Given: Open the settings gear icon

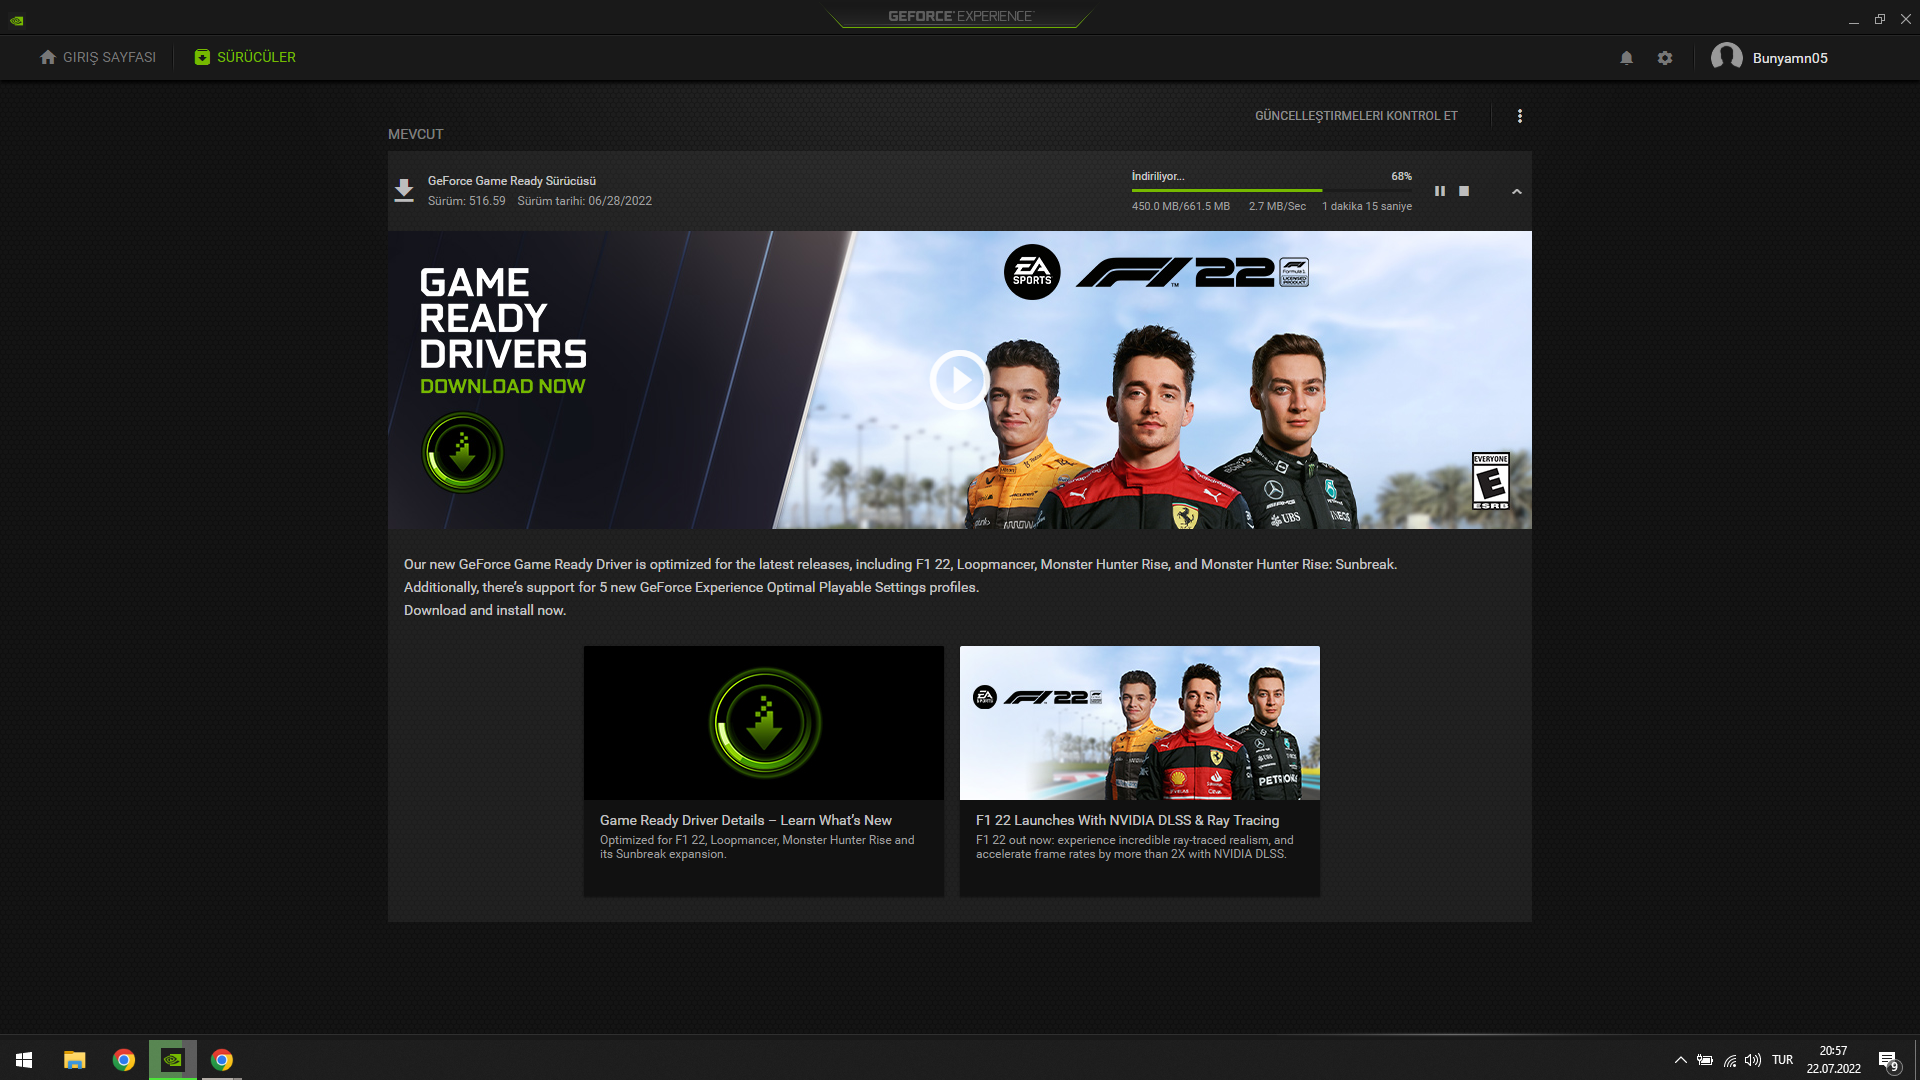Looking at the screenshot, I should coord(1665,58).
